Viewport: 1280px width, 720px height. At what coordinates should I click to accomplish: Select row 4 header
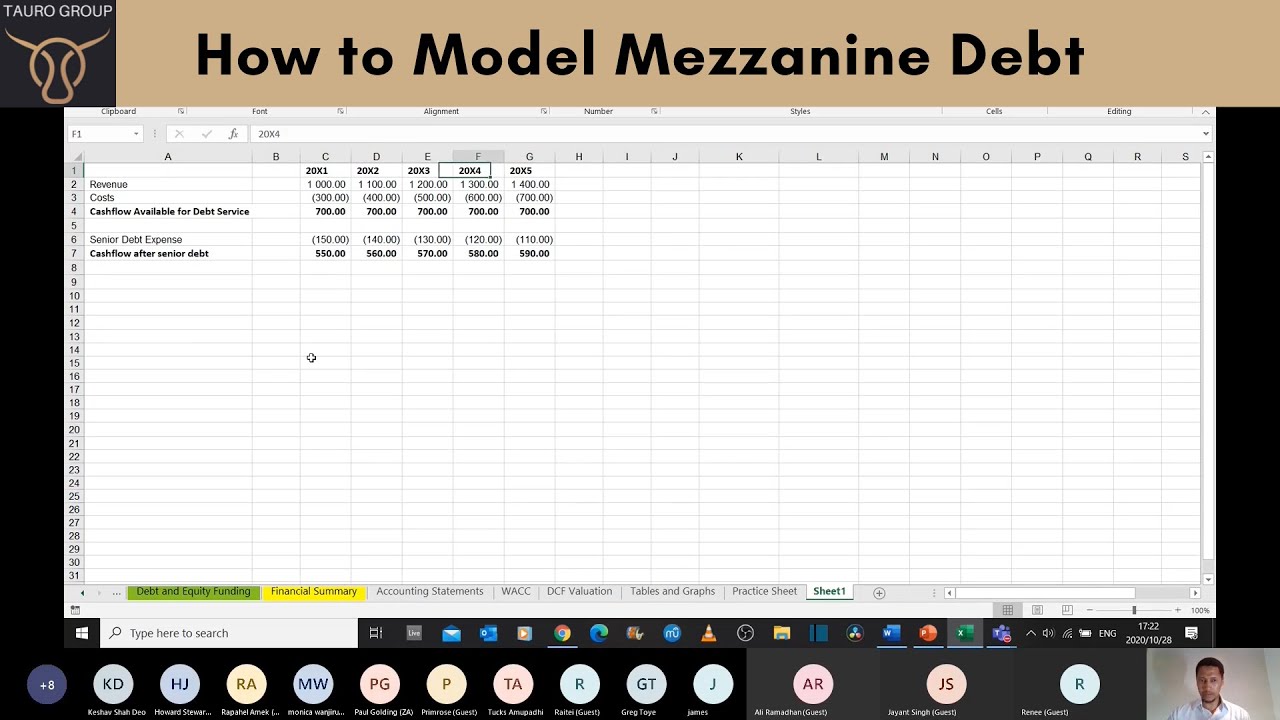click(x=74, y=212)
